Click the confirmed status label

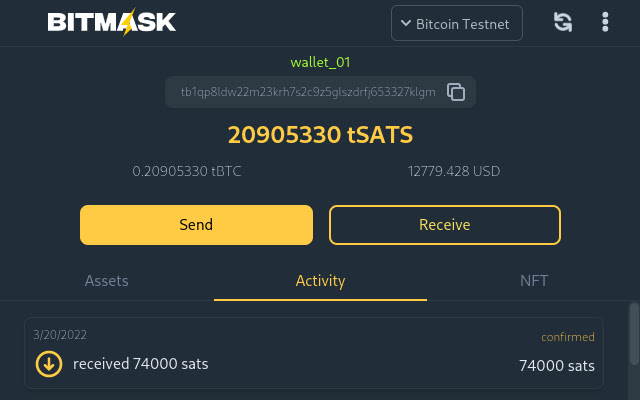click(x=568, y=337)
